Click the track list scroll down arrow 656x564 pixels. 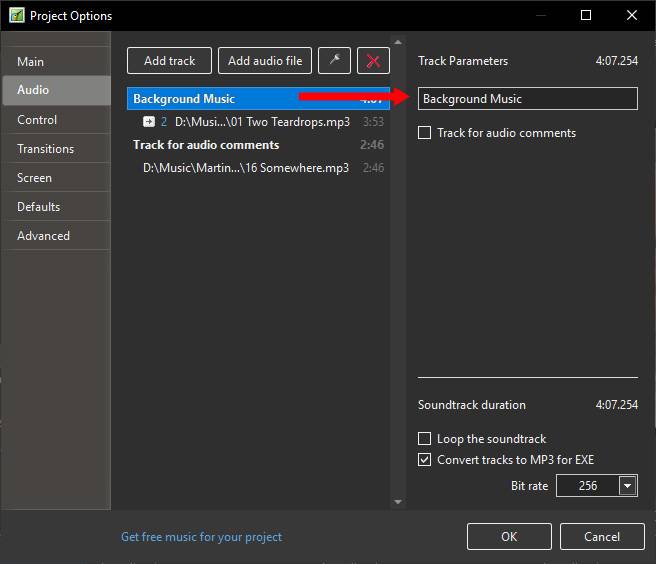click(x=398, y=501)
